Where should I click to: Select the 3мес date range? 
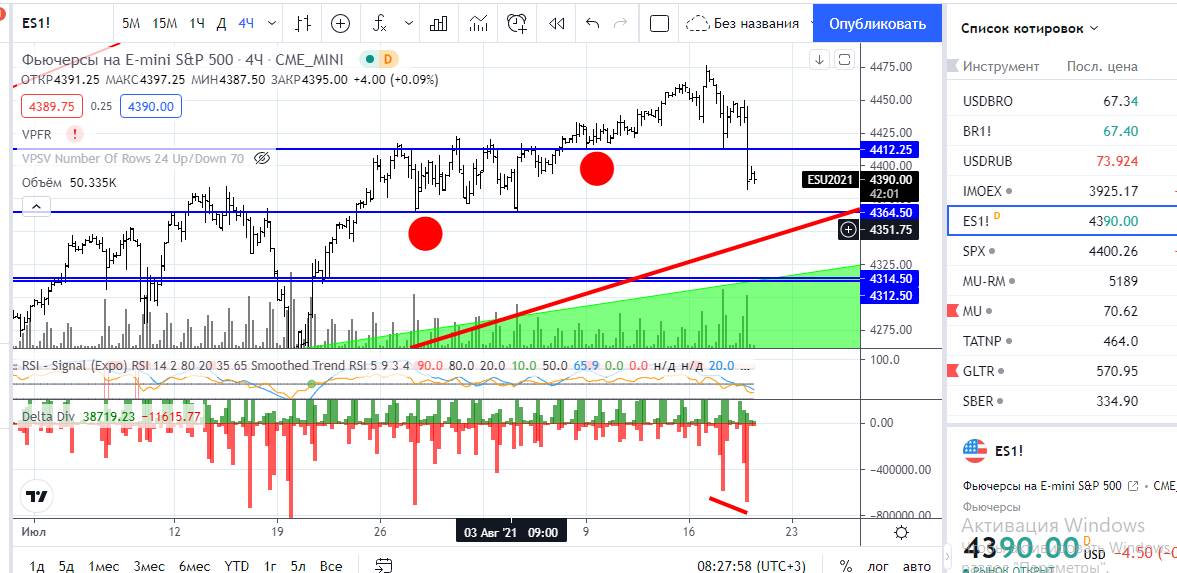tap(149, 566)
